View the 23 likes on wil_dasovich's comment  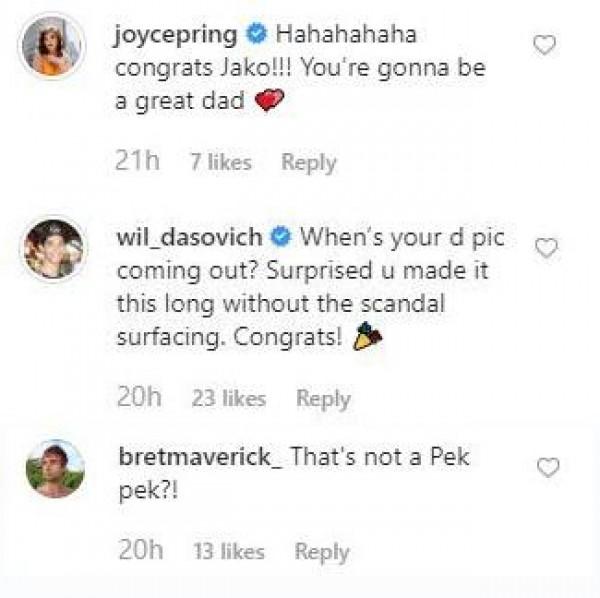pyautogui.click(x=228, y=398)
